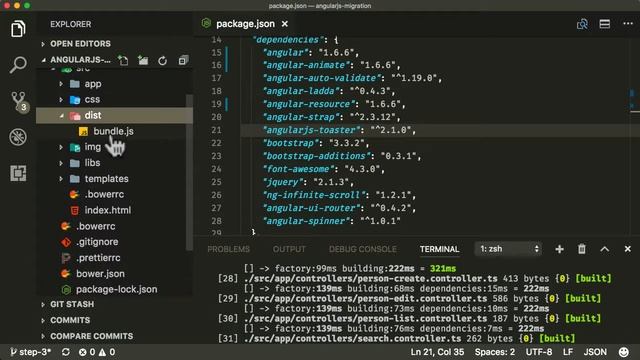640x360 pixels.
Task: Click the "font-awesome": "4.3.0" line
Action: [x=324, y=169]
